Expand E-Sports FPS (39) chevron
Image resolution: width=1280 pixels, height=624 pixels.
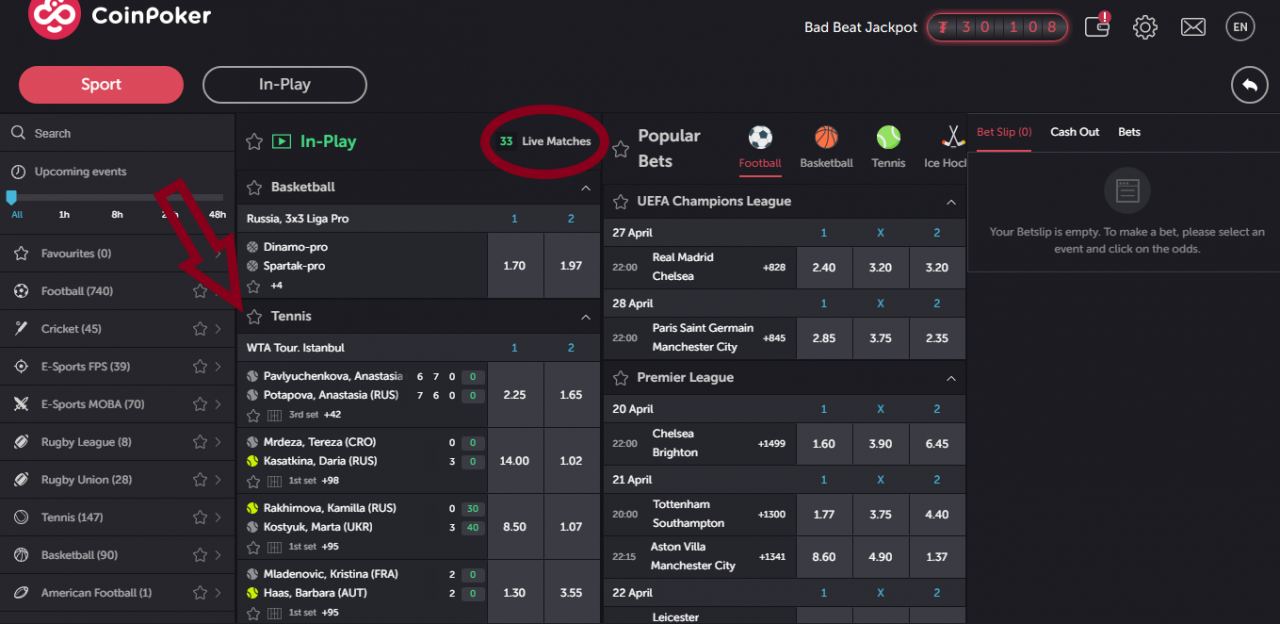[218, 367]
